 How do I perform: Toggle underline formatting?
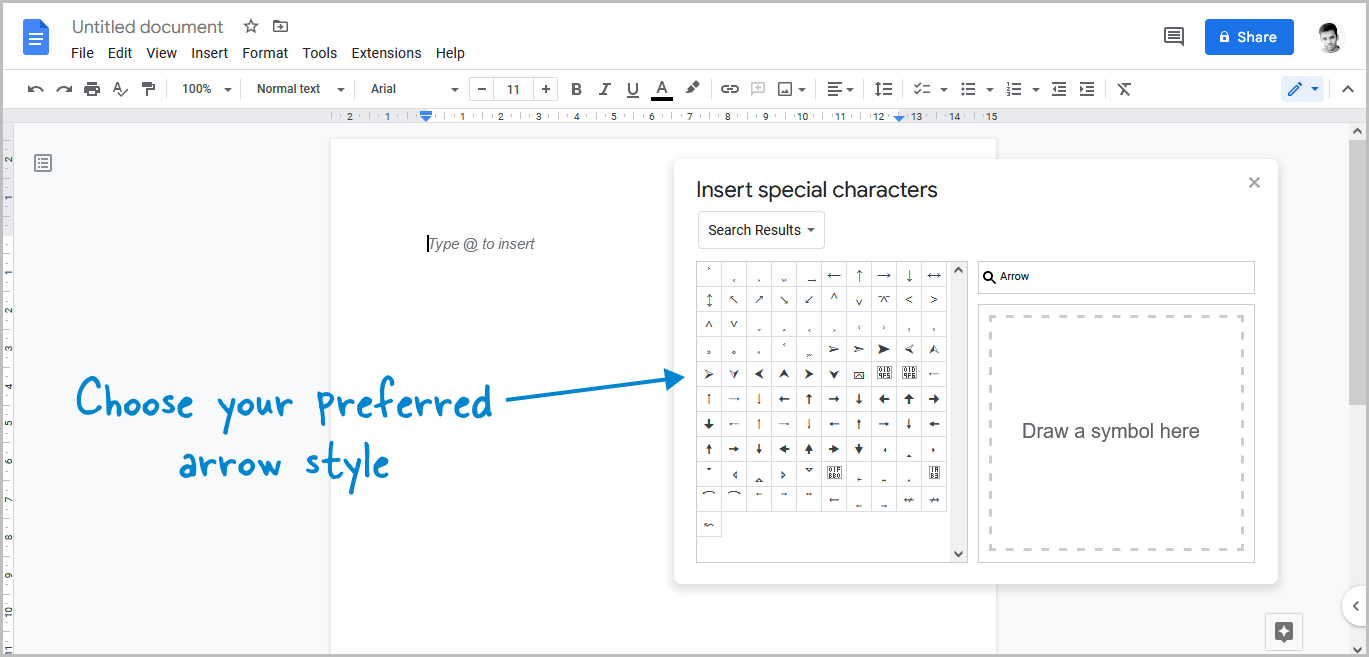(x=632, y=88)
